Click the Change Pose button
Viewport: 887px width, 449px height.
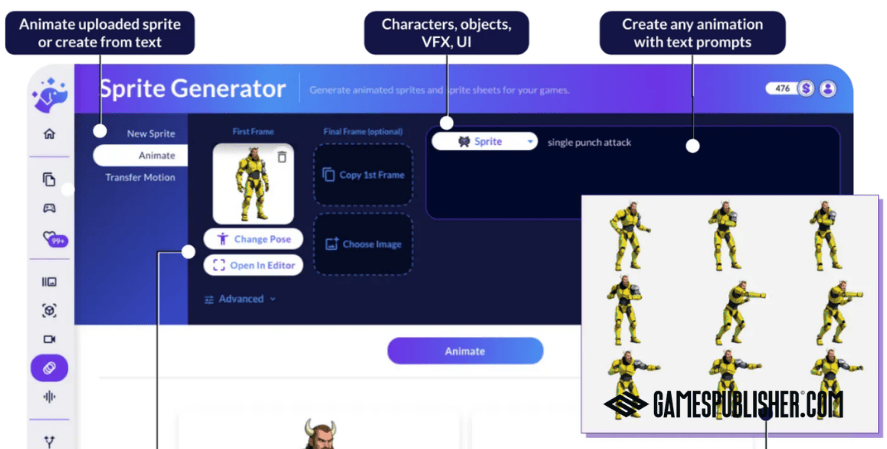click(253, 239)
